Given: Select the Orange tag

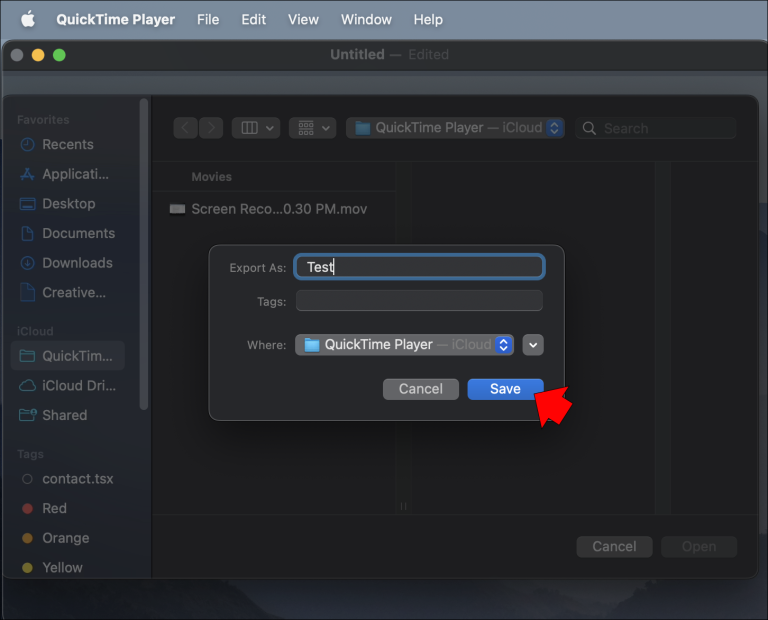Looking at the screenshot, I should pyautogui.click(x=64, y=538).
